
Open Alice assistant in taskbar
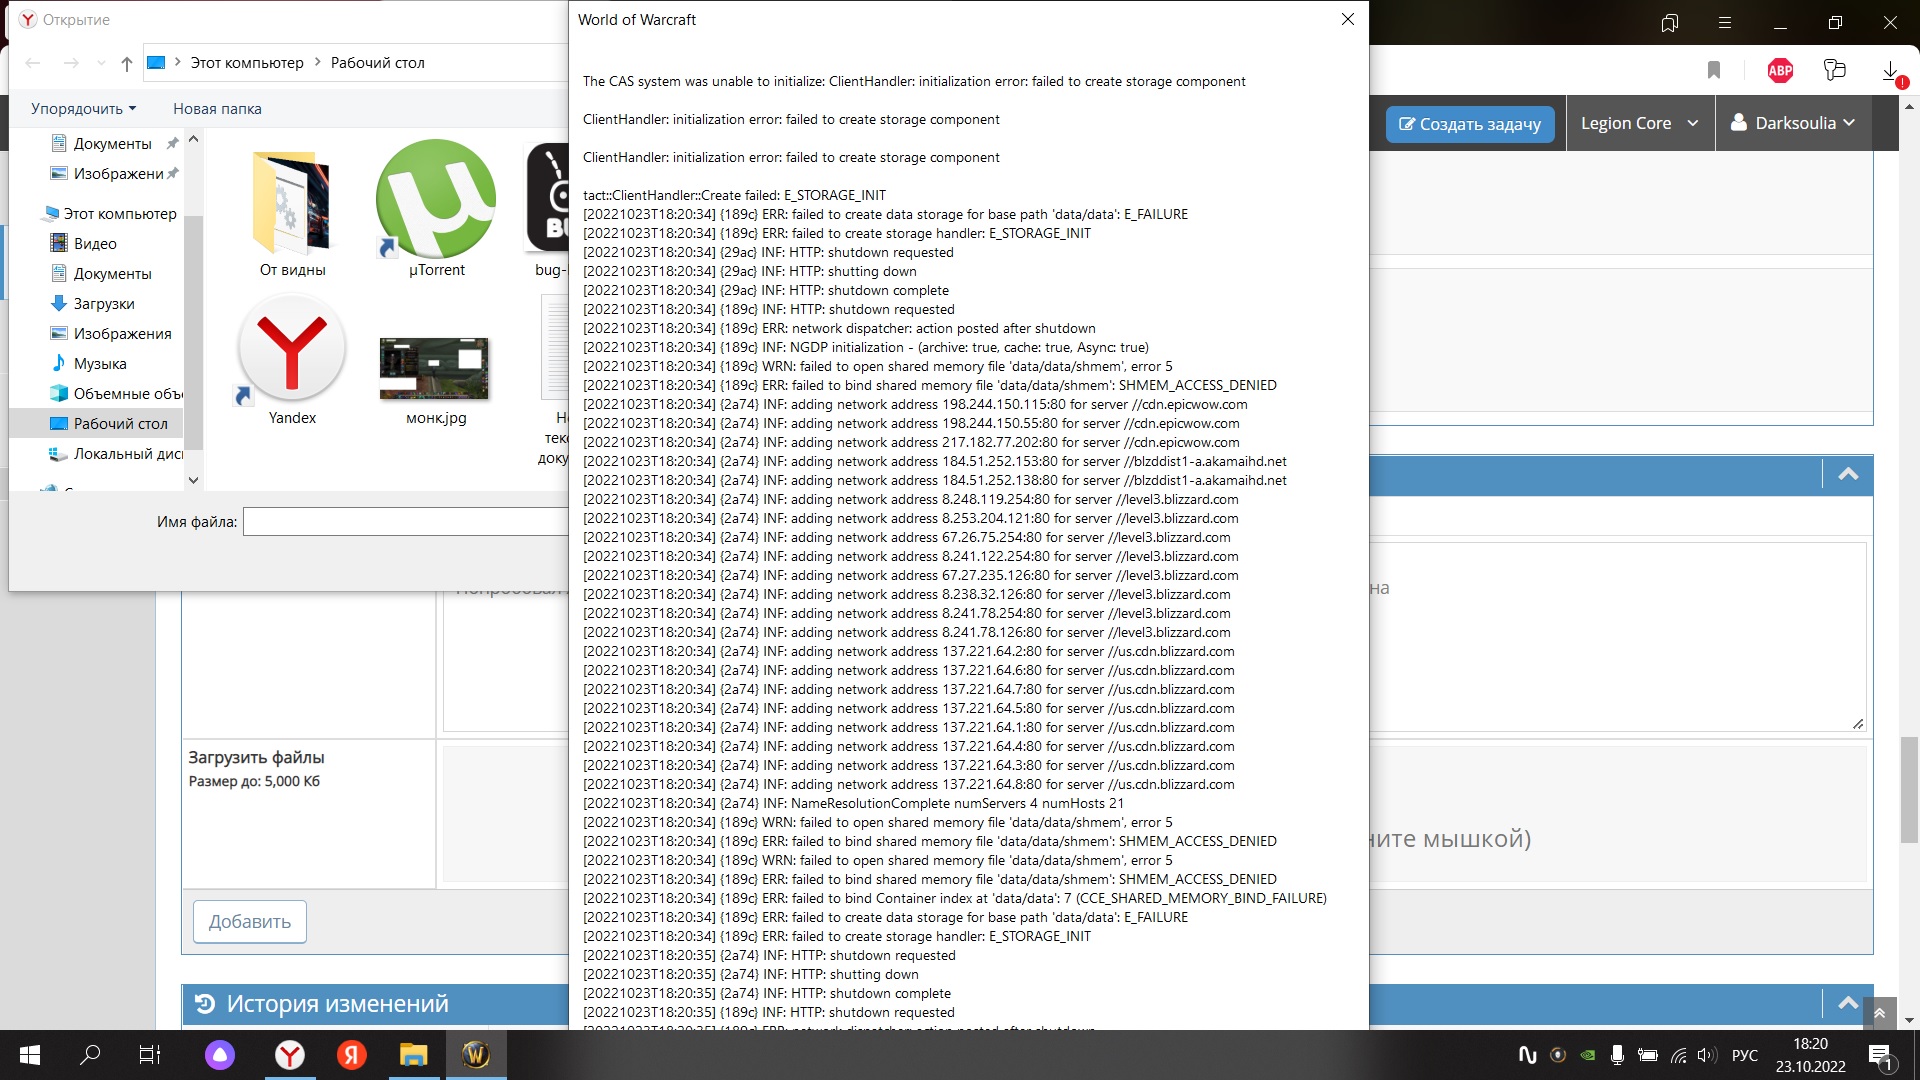click(220, 1054)
